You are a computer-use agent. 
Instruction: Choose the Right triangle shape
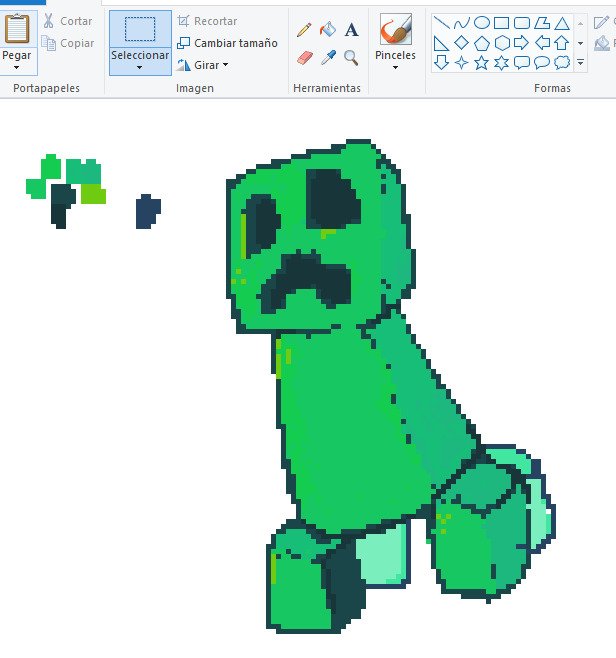441,43
